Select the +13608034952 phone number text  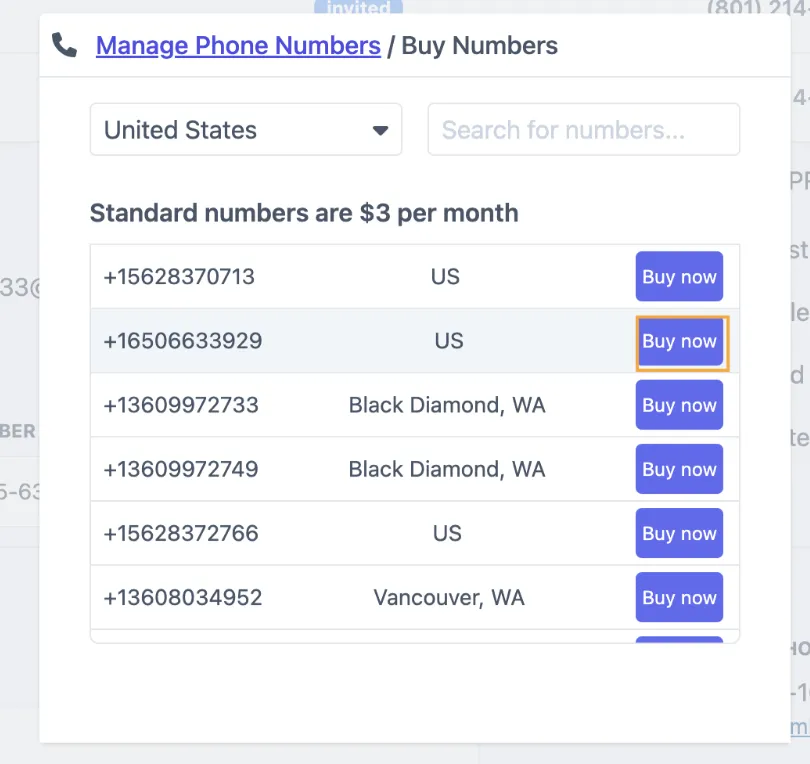181,597
